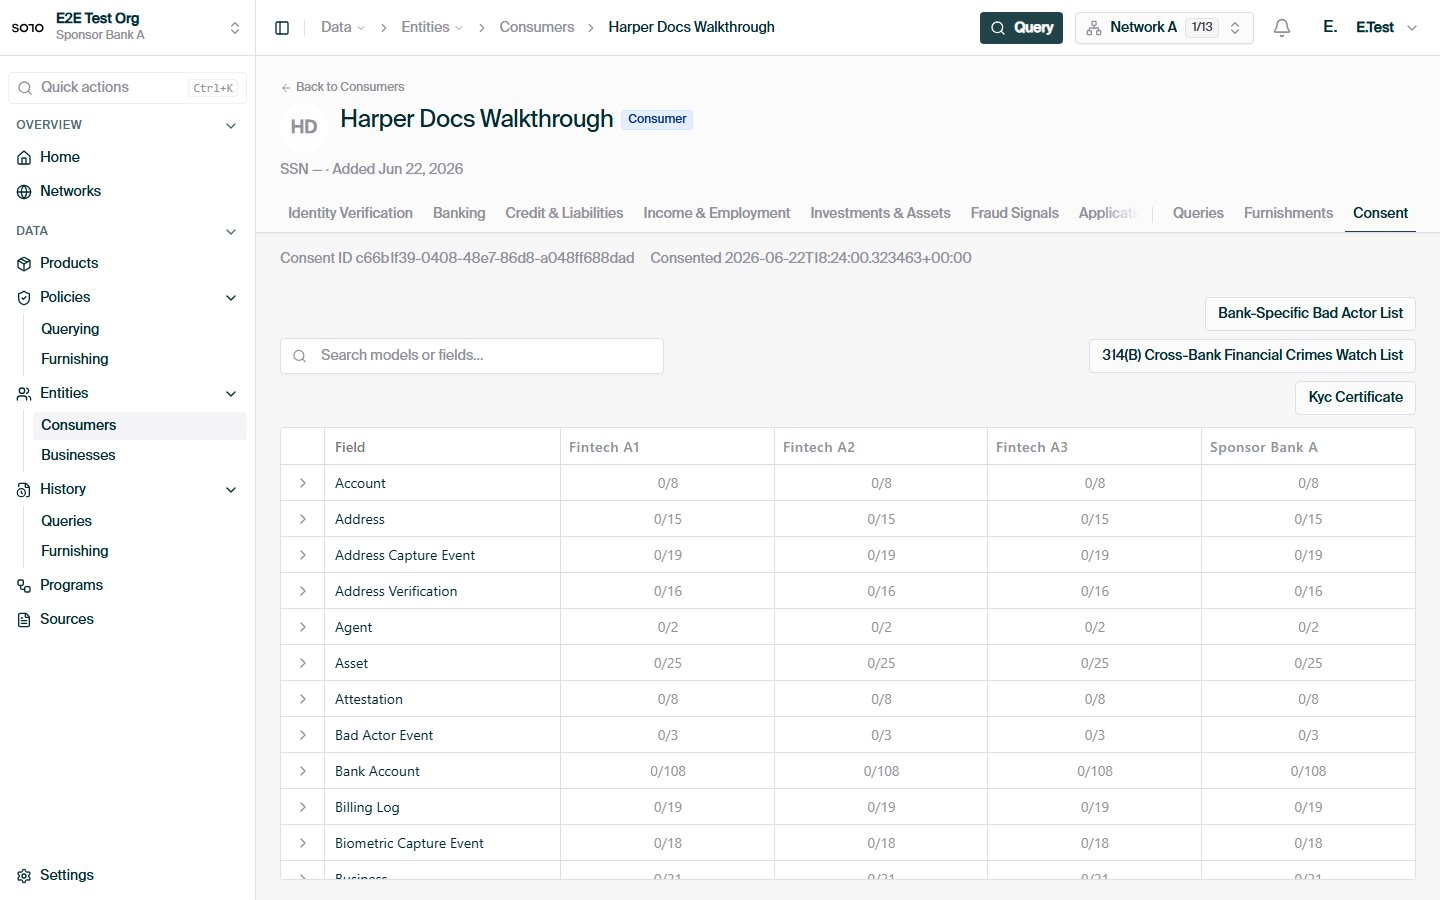
Task: Click the Billing Log row label
Action: click(367, 807)
